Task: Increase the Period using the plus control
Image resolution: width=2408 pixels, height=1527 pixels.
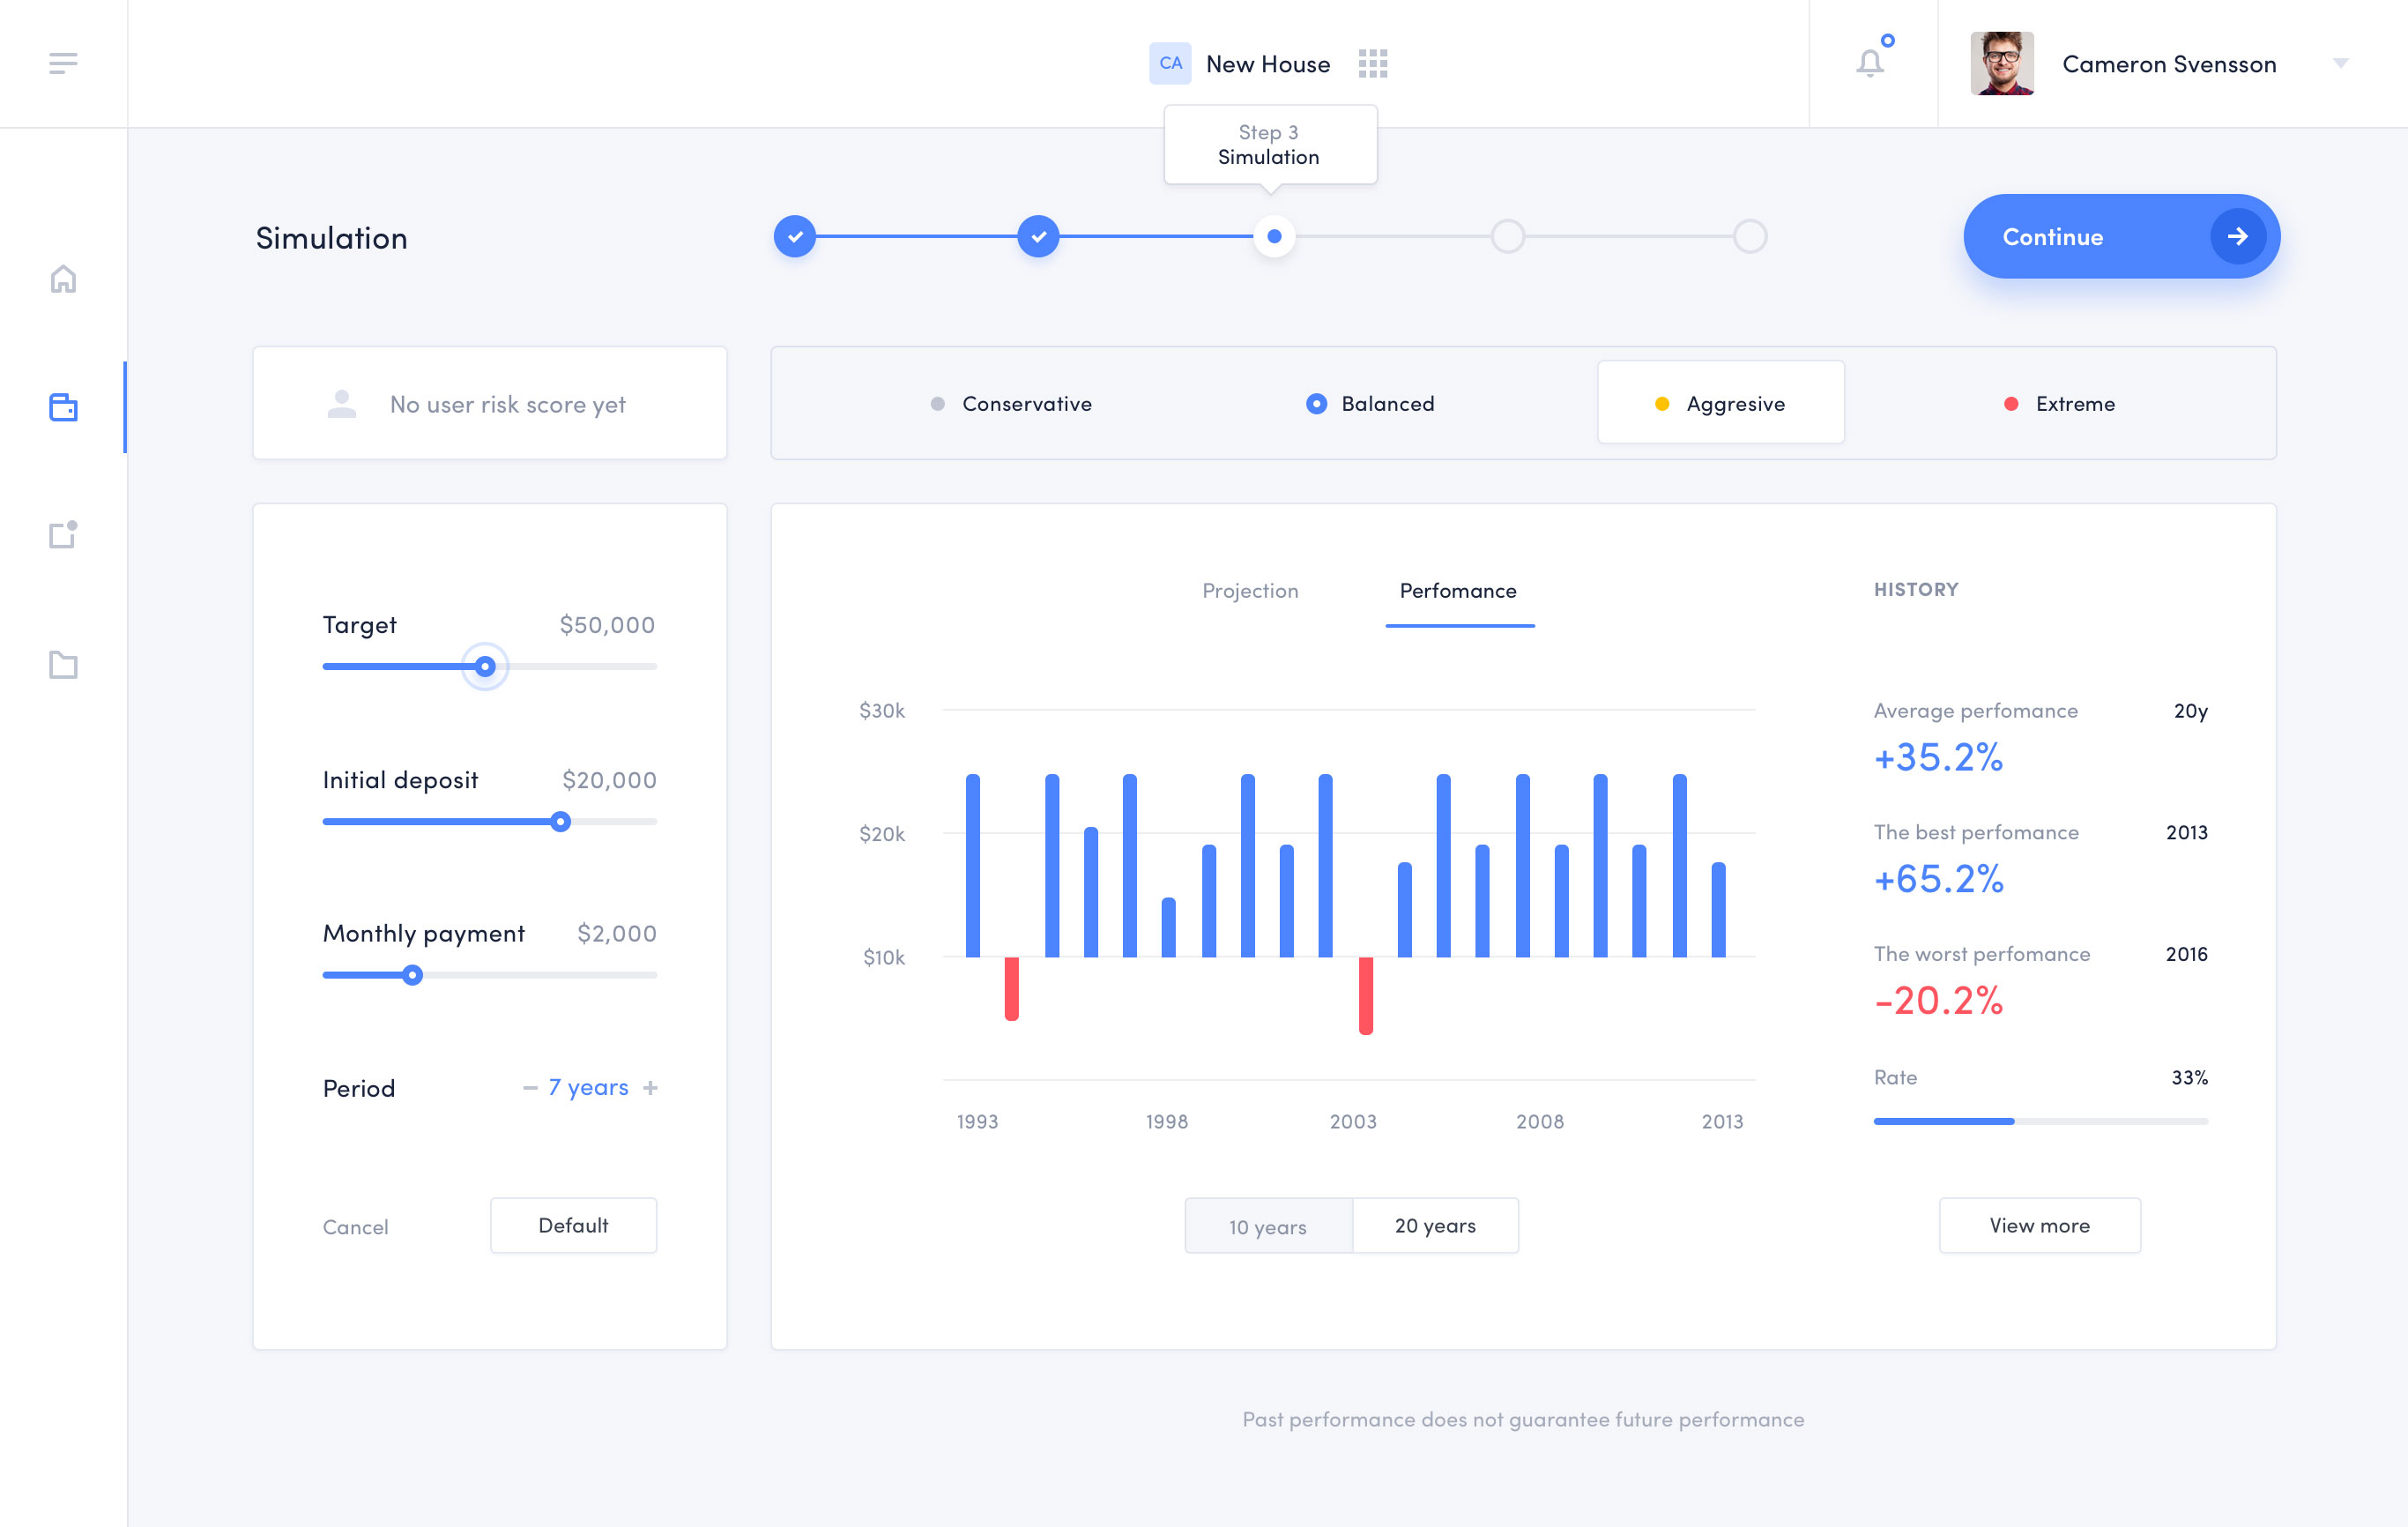Action: pos(650,1087)
